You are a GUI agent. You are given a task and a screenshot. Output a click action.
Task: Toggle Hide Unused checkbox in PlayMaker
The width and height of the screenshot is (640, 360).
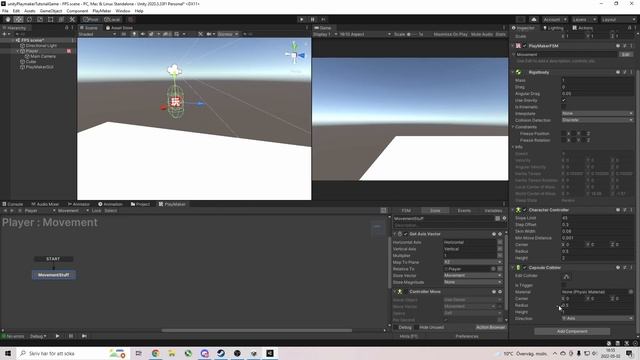tap(416, 327)
